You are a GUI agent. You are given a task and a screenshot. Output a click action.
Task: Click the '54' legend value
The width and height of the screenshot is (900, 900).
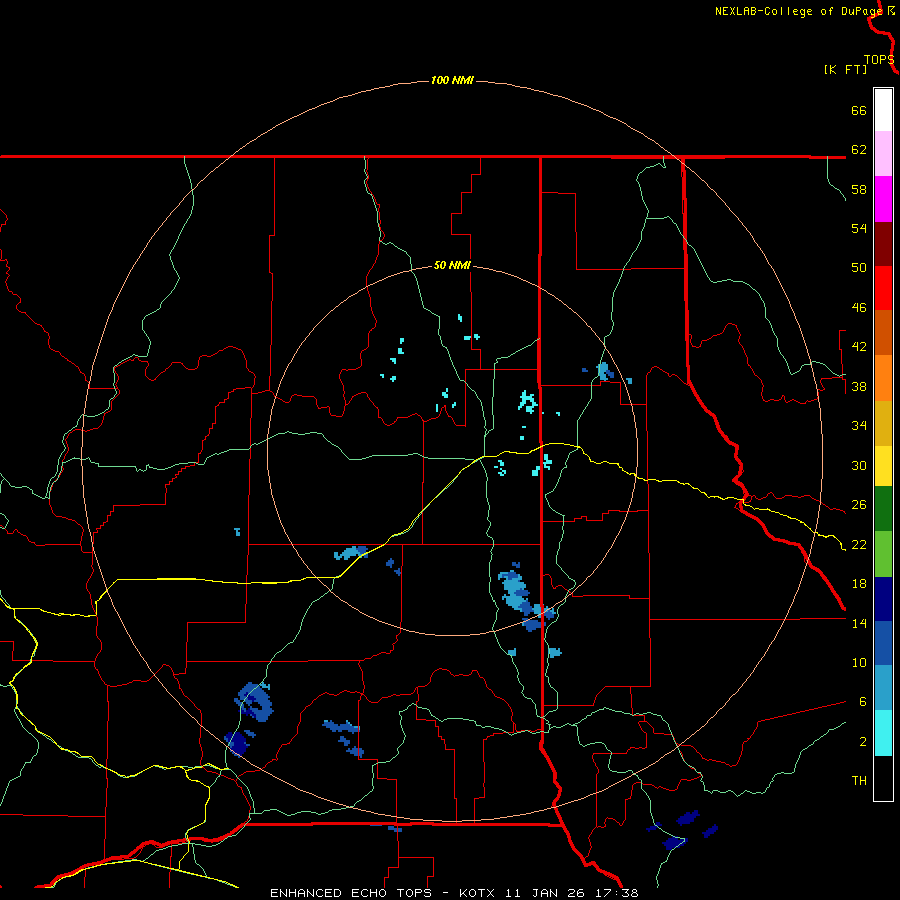859,228
